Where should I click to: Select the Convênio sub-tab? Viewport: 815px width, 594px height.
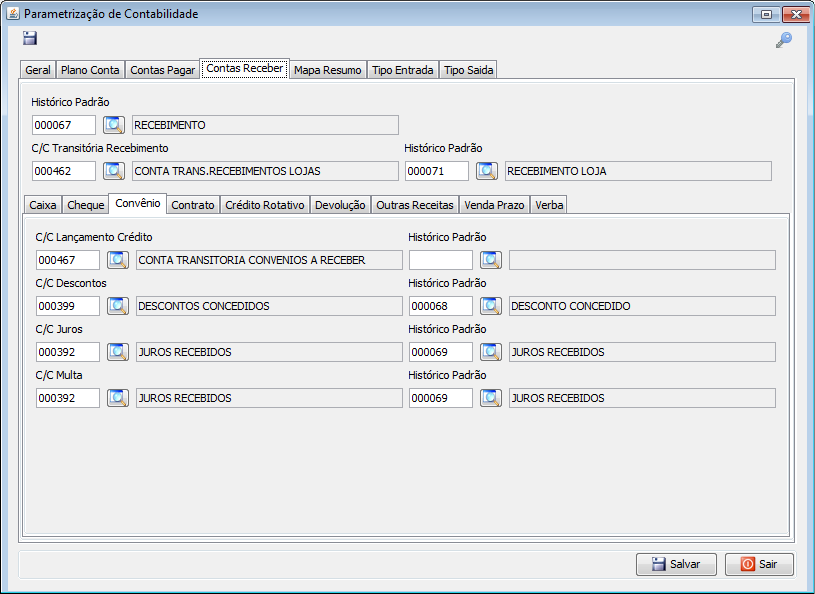138,203
